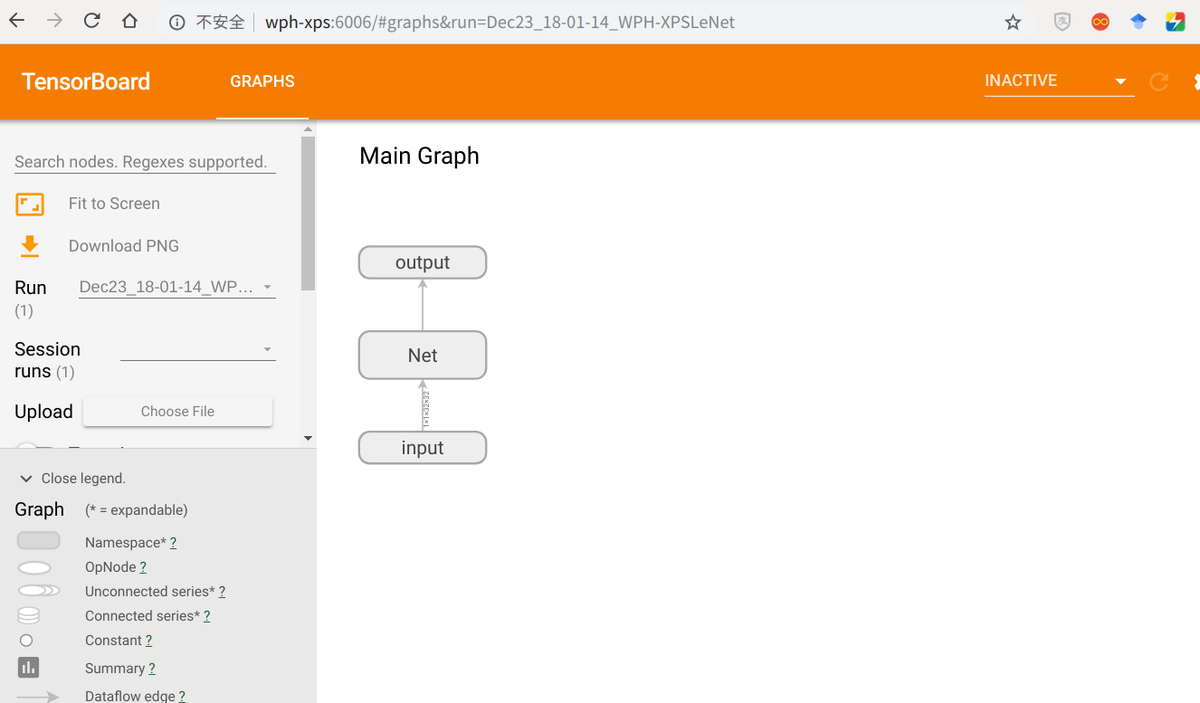
Task: Select the Net namespace node
Action: pos(423,355)
